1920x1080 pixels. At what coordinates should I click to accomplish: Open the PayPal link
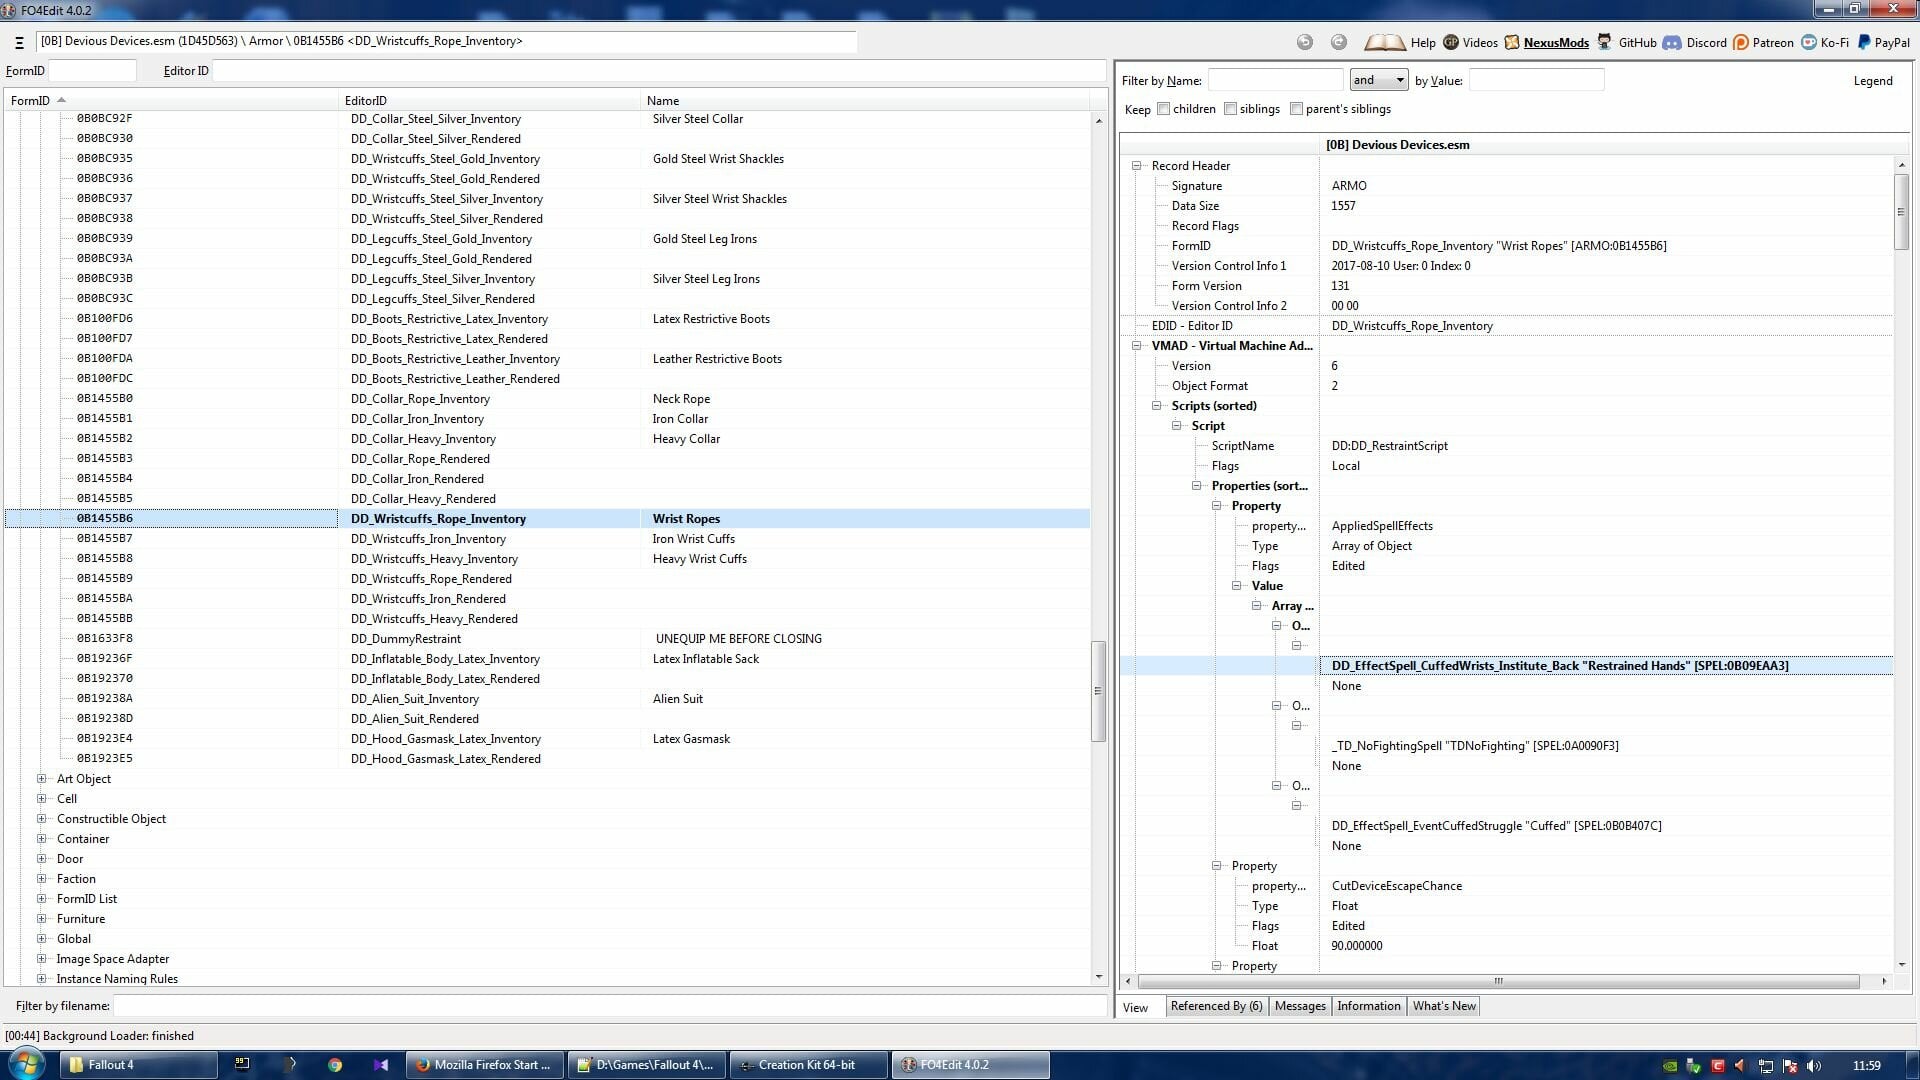click(x=1883, y=42)
